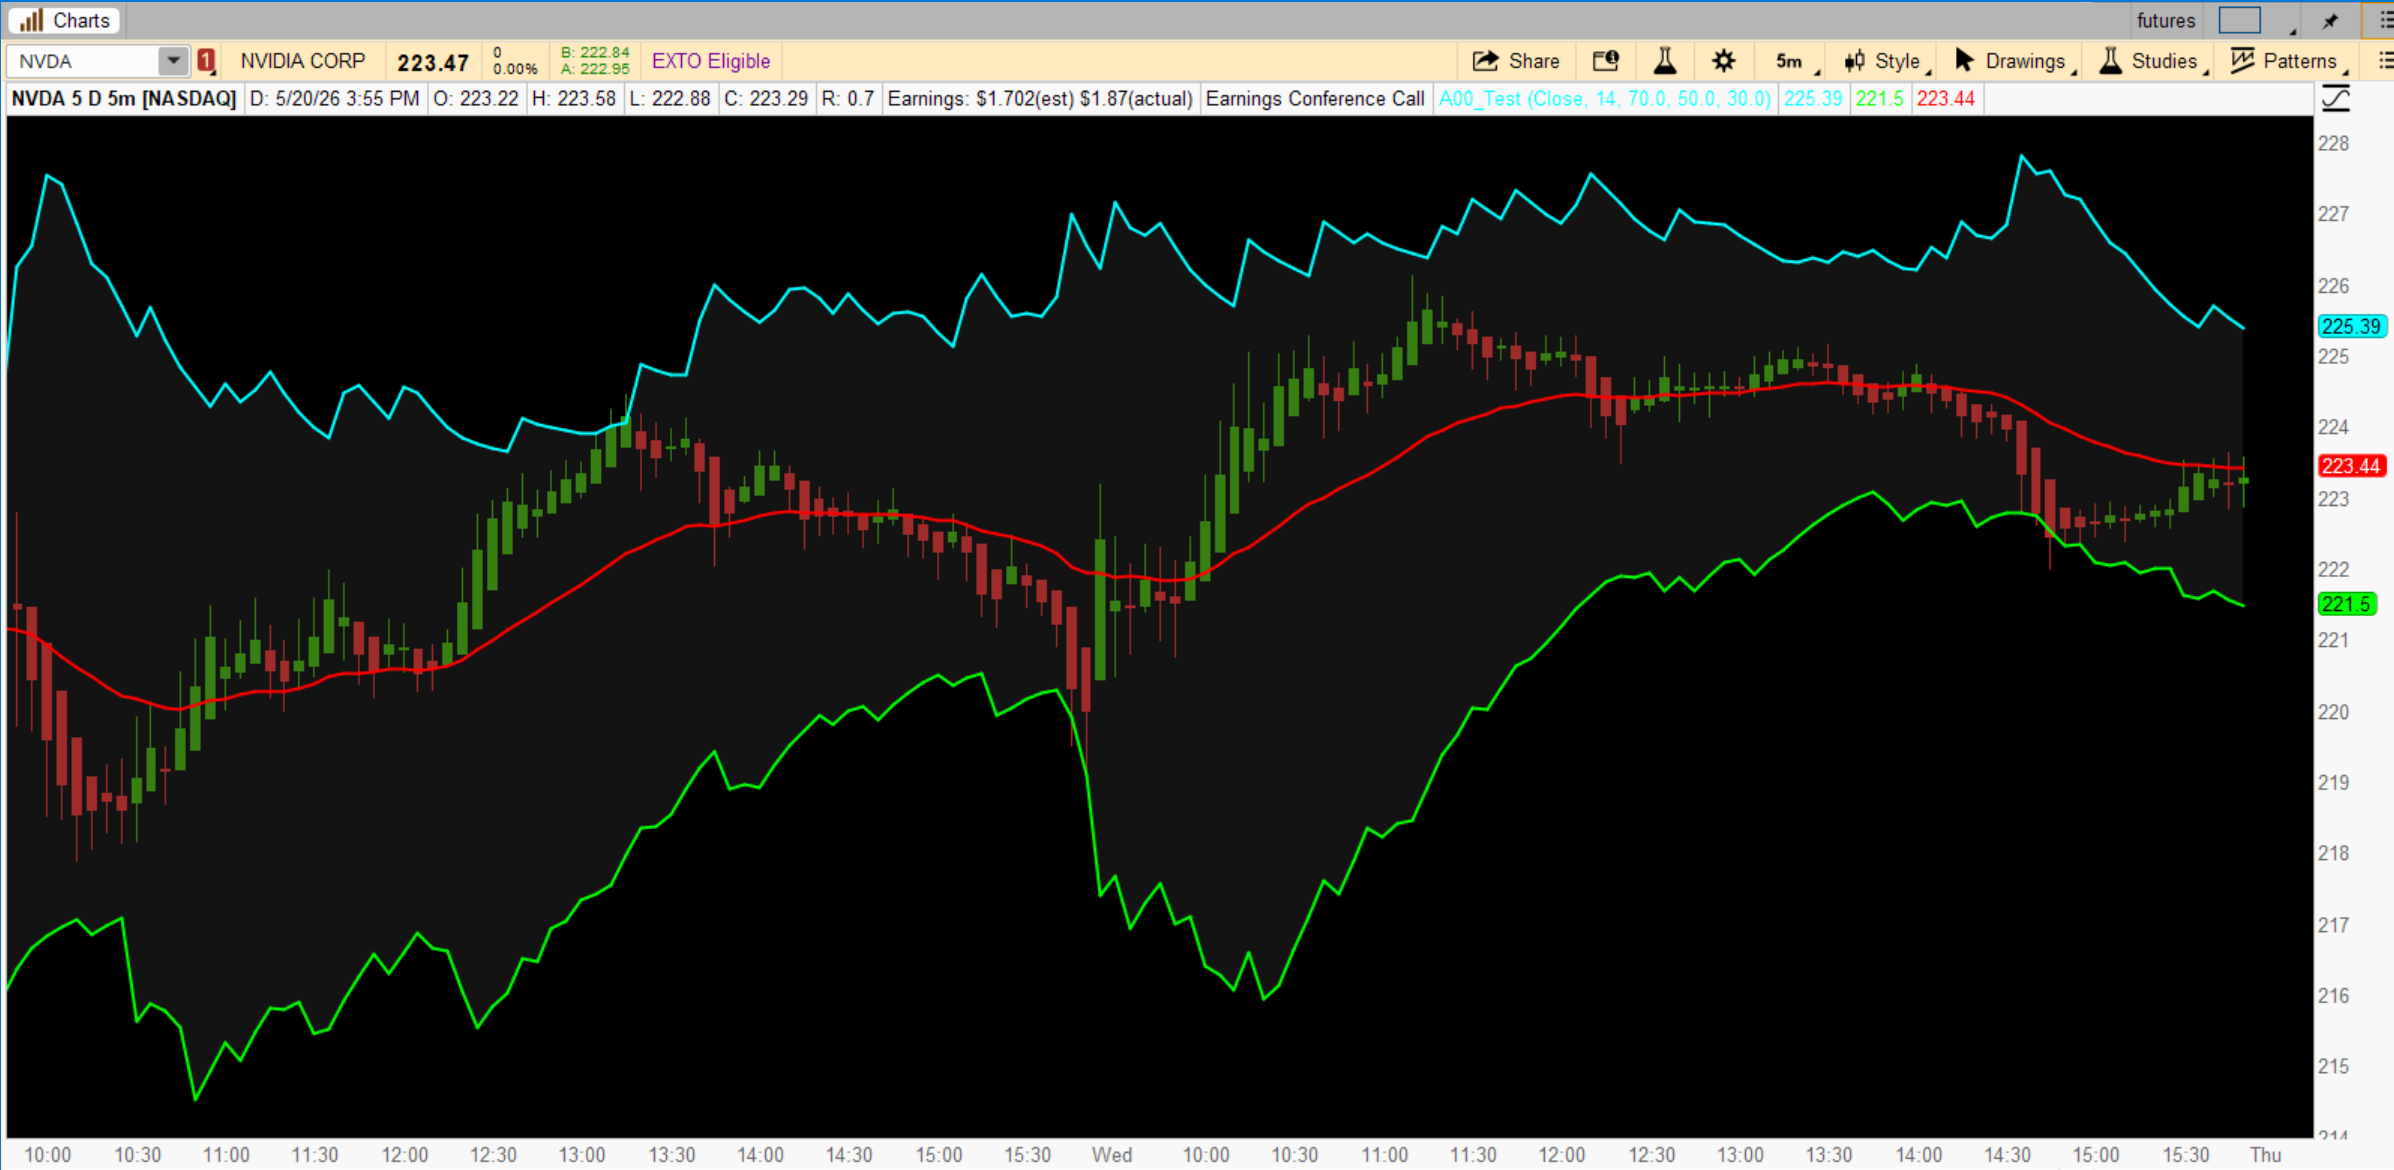Click the 13:00 label before Wed on time axis
The image size is (2394, 1170).
coord(582,1155)
